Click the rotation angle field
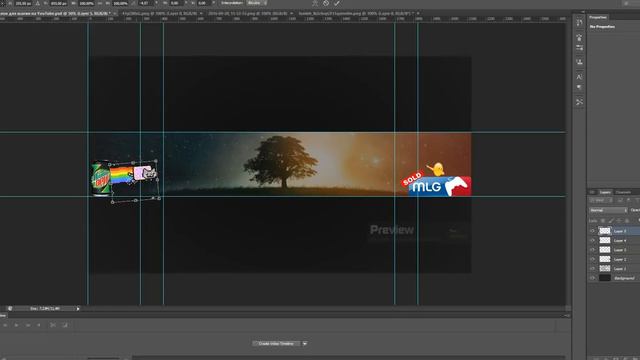This screenshot has width=640, height=360. [145, 3]
